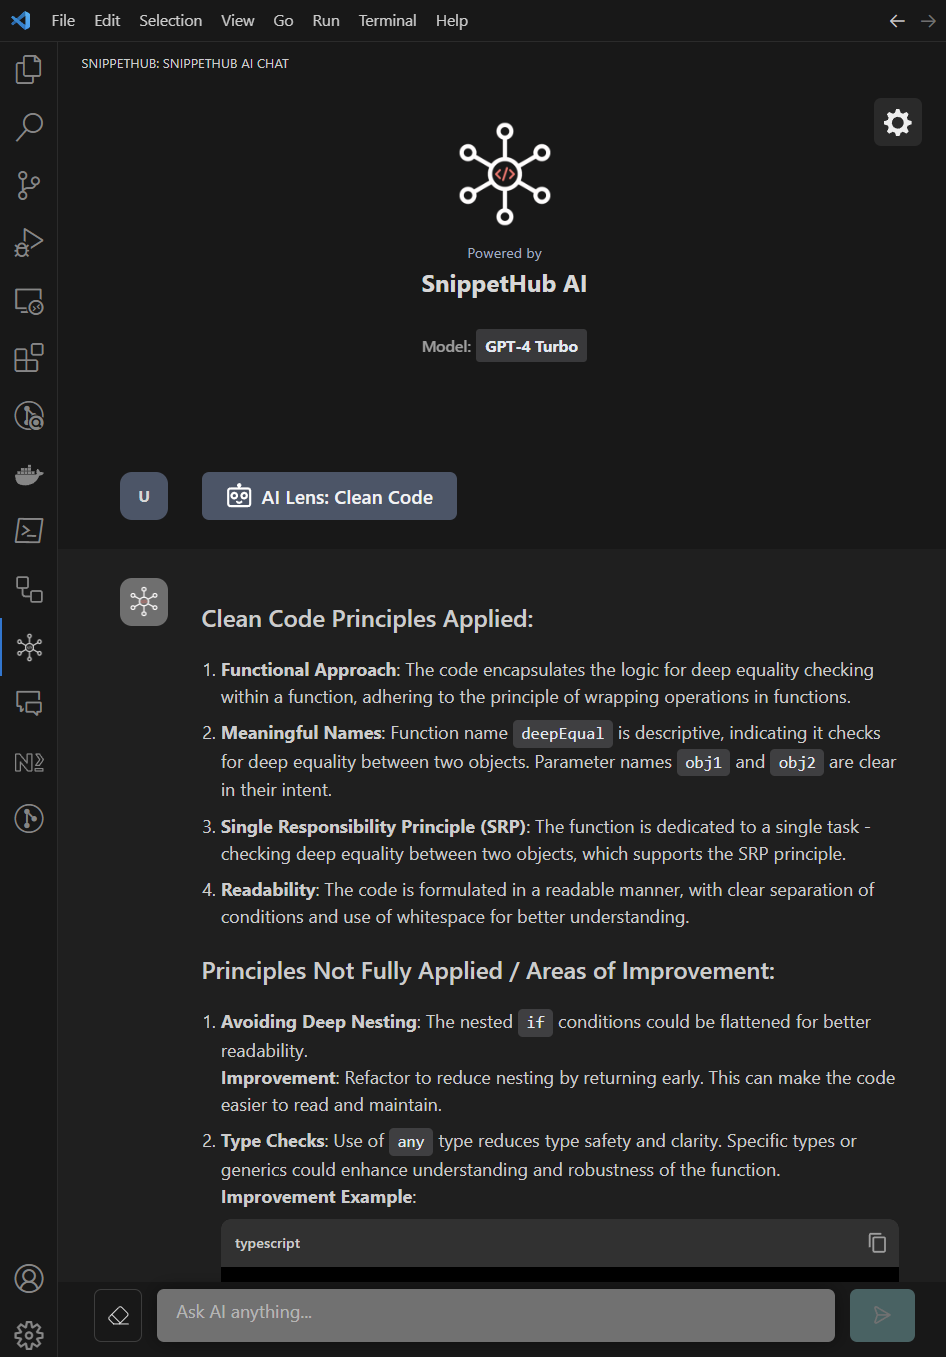
Task: Click 'Readability' list item title
Action: click(268, 890)
